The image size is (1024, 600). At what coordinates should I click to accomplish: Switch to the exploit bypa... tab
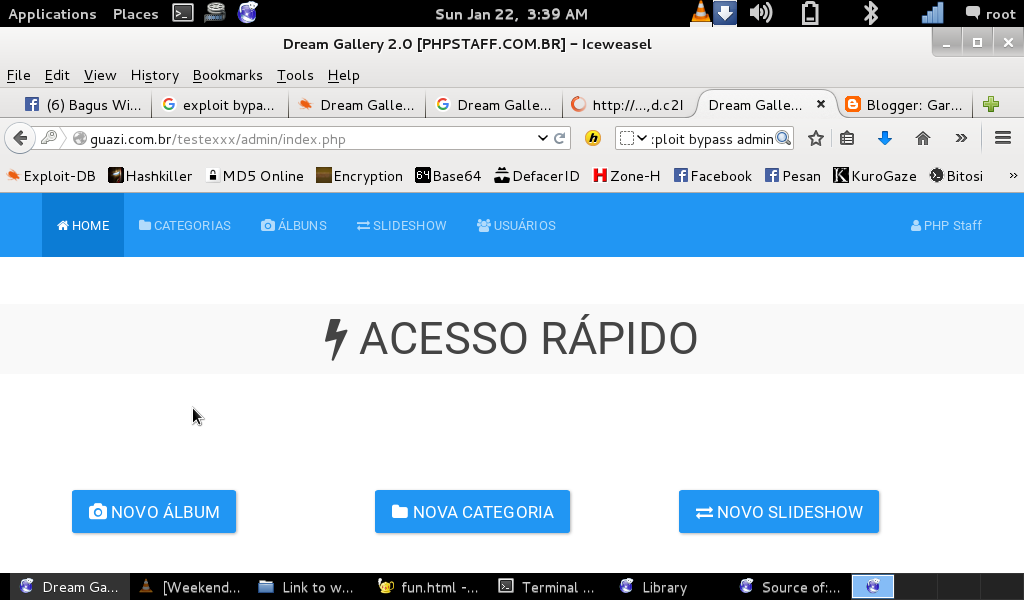coord(219,104)
